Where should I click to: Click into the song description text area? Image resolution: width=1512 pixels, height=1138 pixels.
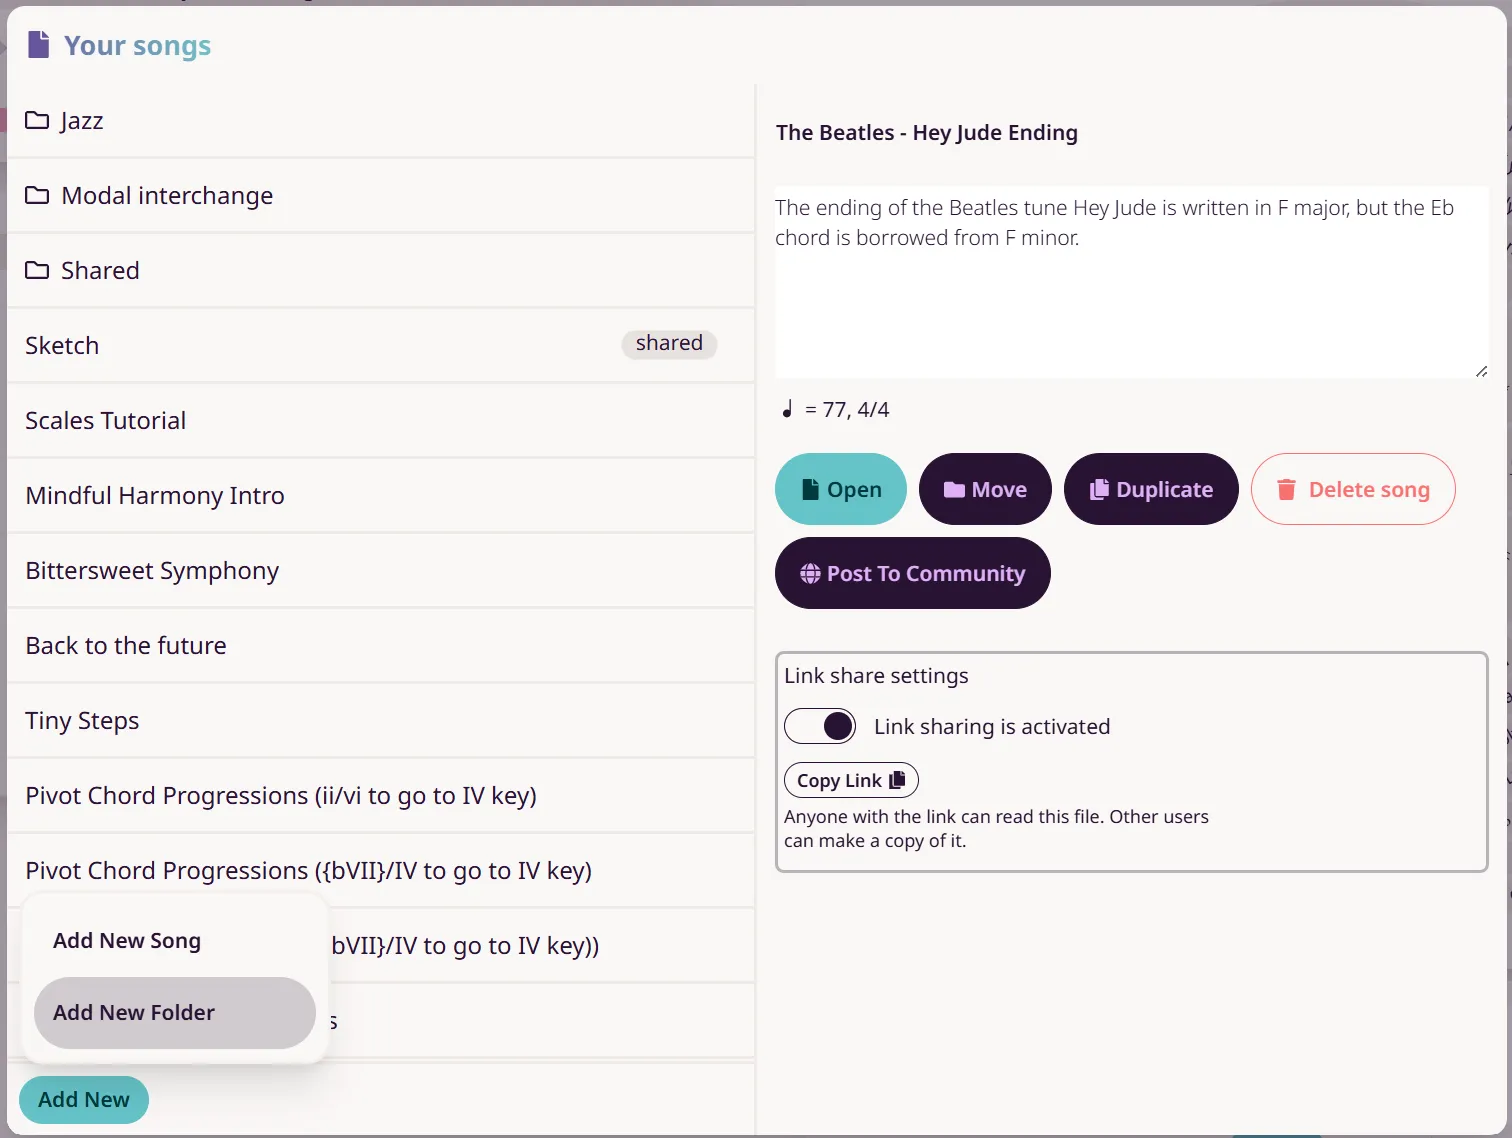1132,282
